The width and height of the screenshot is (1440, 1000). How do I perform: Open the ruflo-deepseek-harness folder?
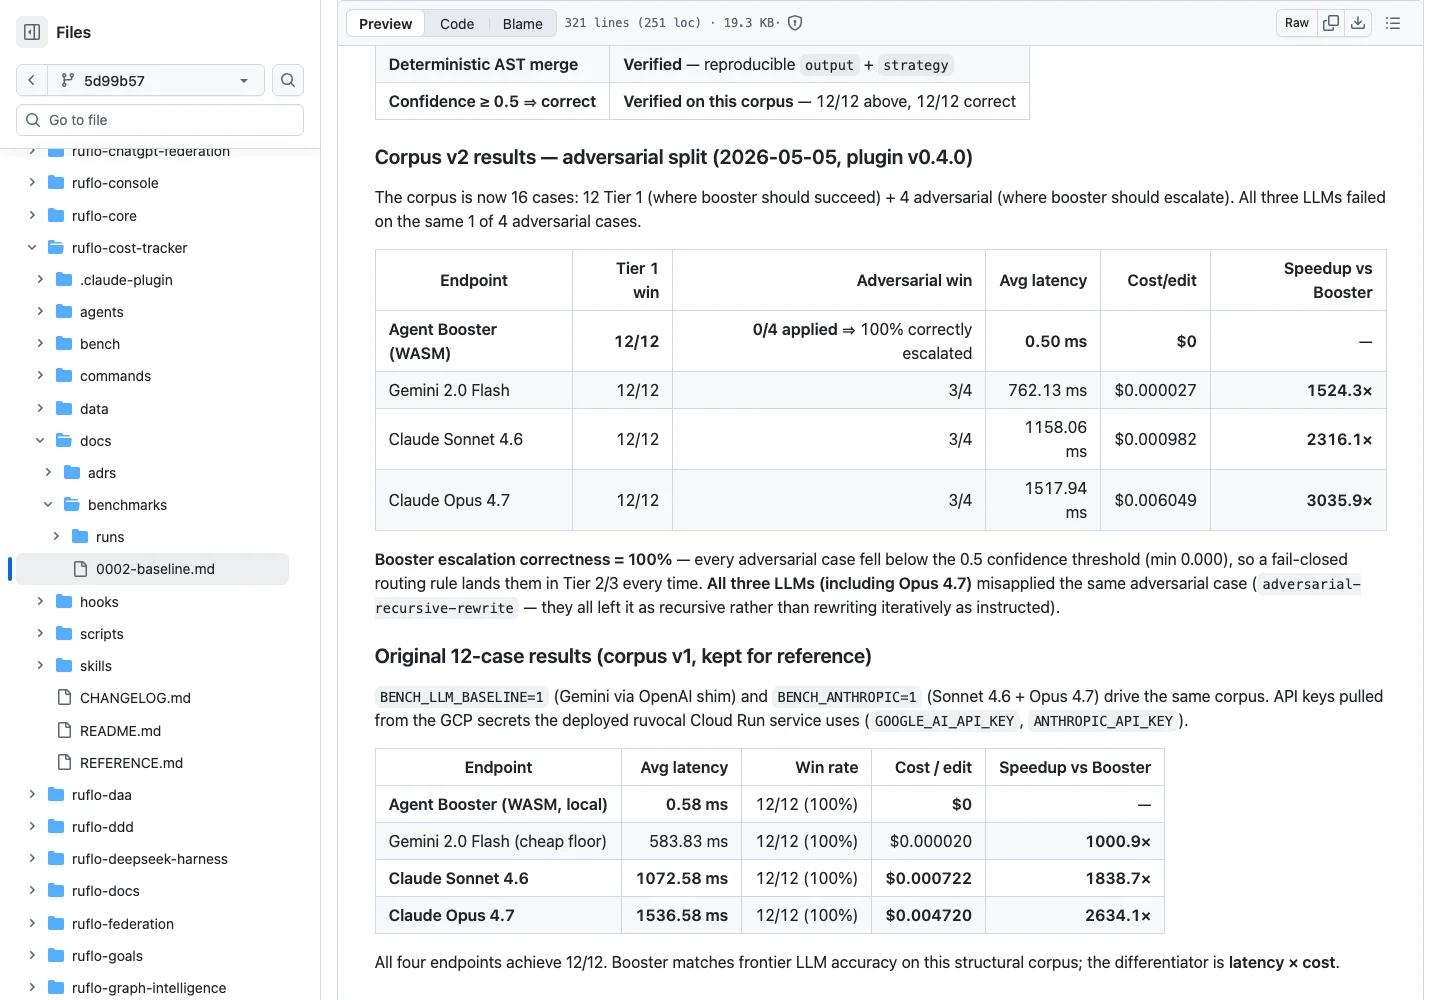pyautogui.click(x=150, y=858)
